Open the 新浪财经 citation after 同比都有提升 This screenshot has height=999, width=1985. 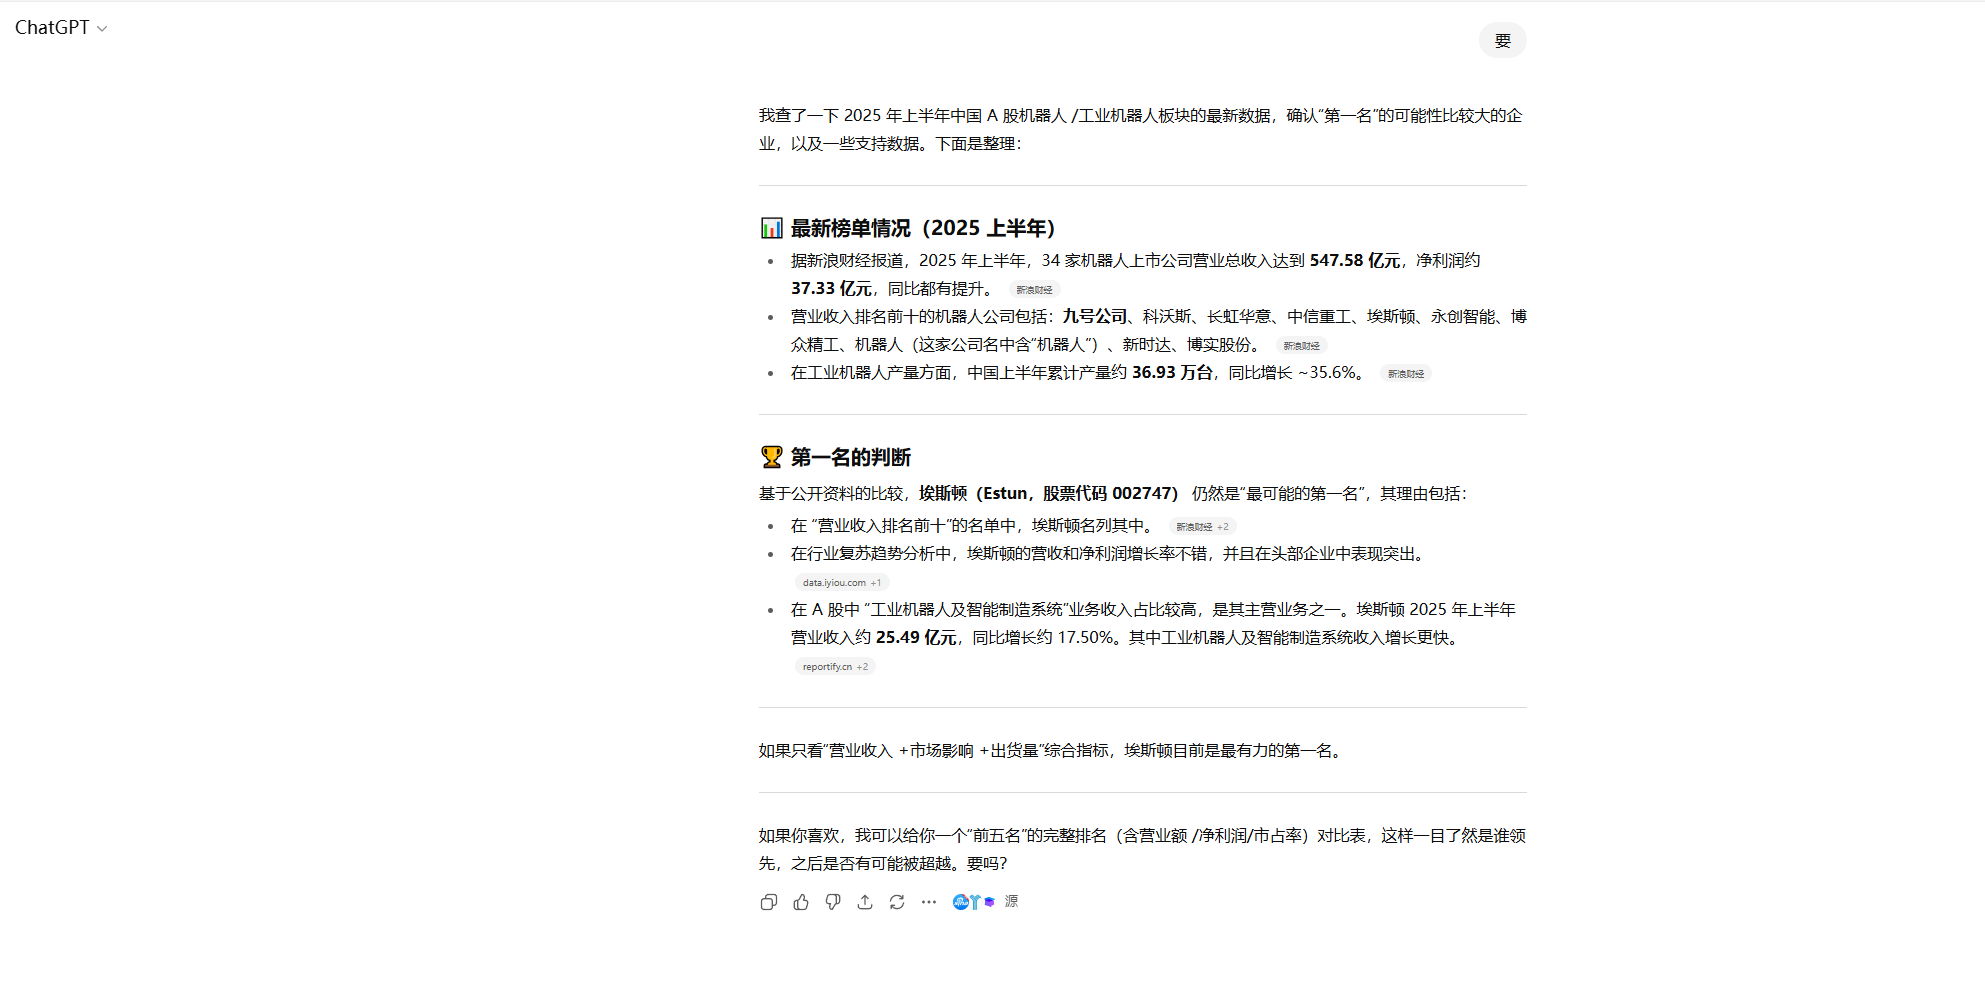click(1034, 290)
